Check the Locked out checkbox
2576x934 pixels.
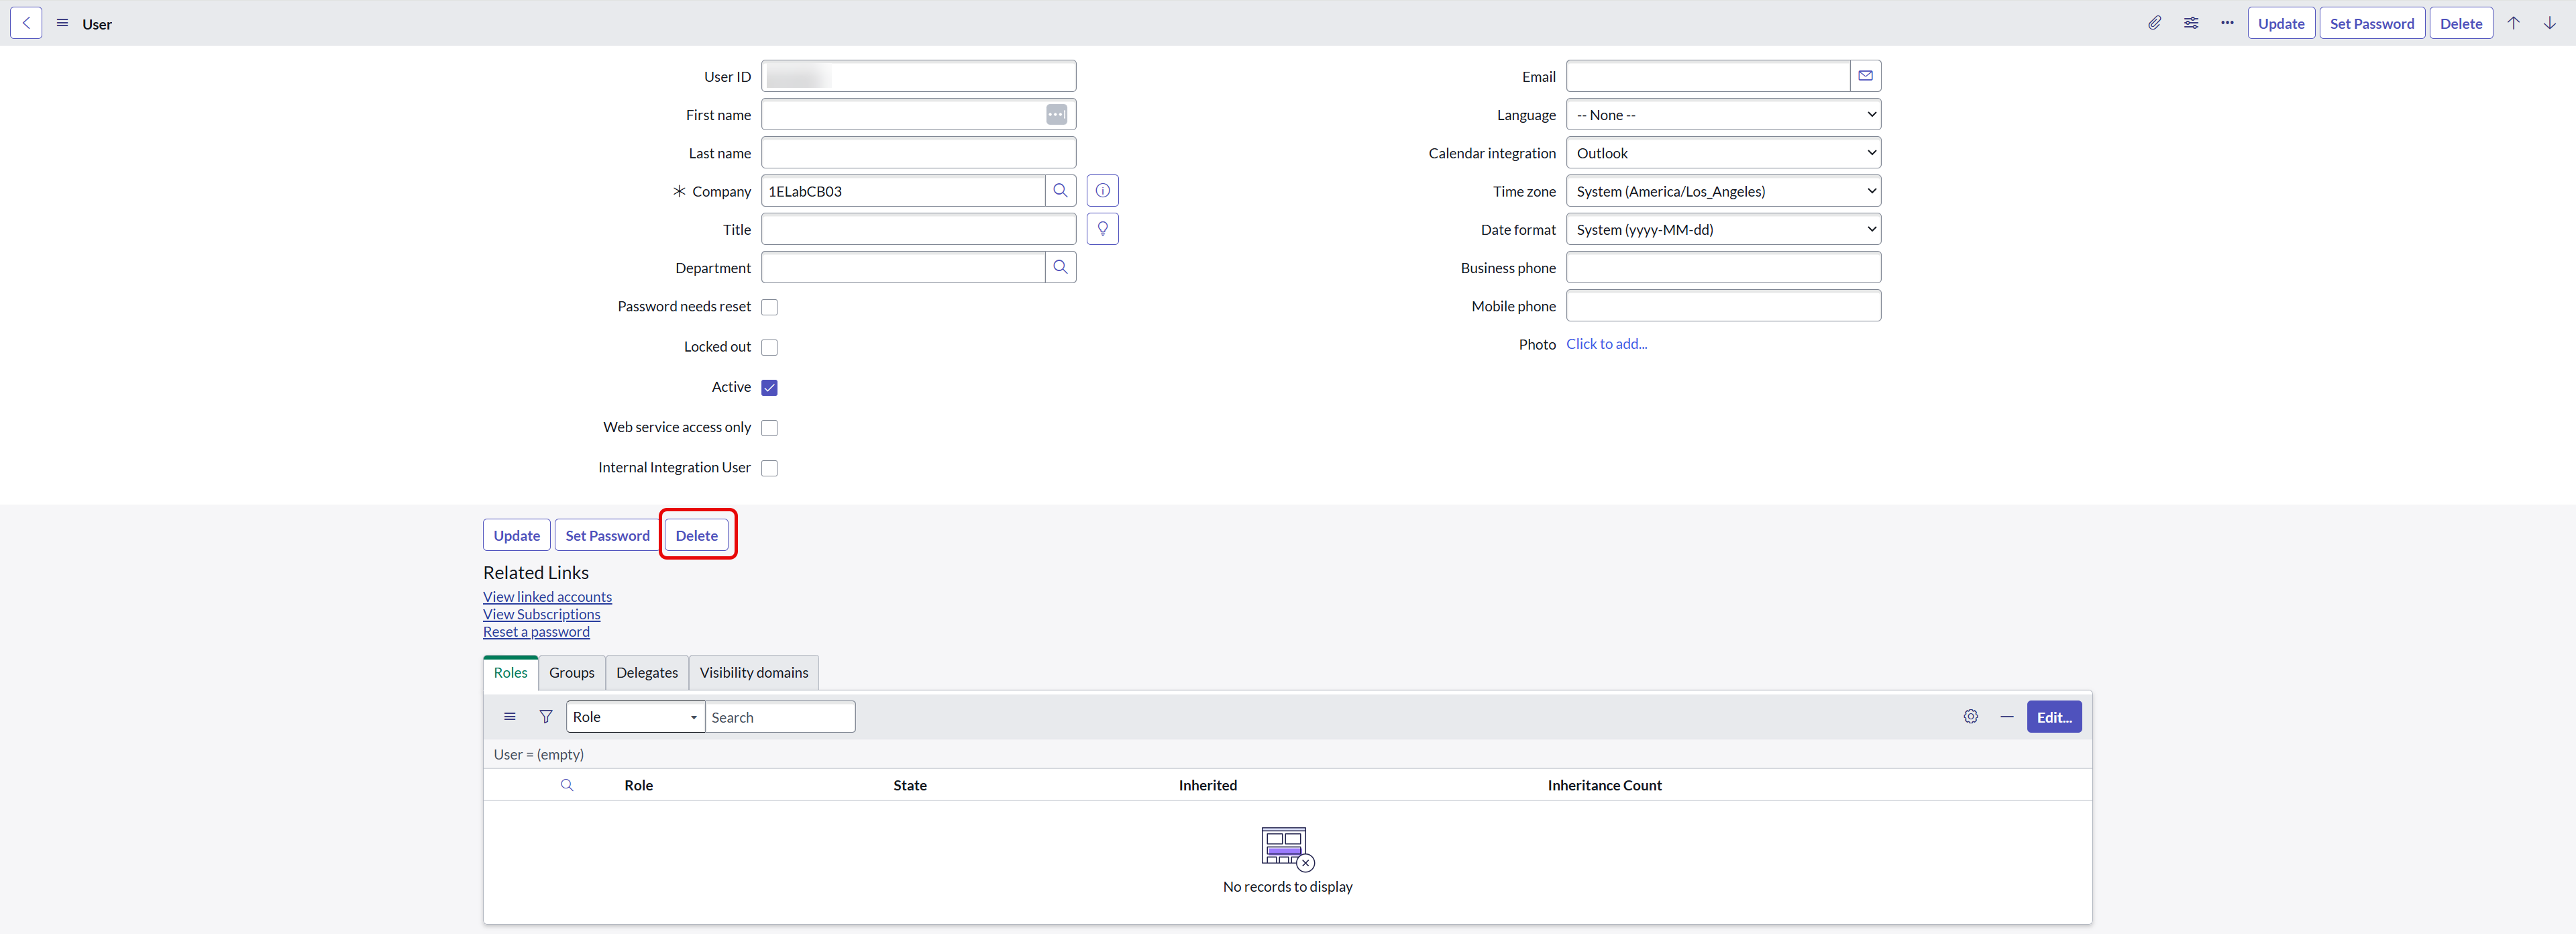pyautogui.click(x=769, y=347)
